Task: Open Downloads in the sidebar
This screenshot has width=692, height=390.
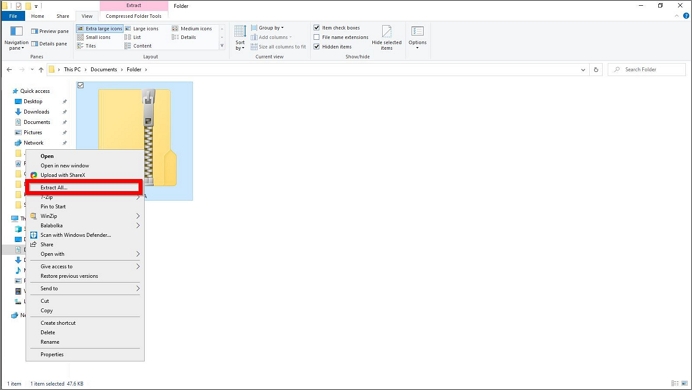Action: [32, 112]
